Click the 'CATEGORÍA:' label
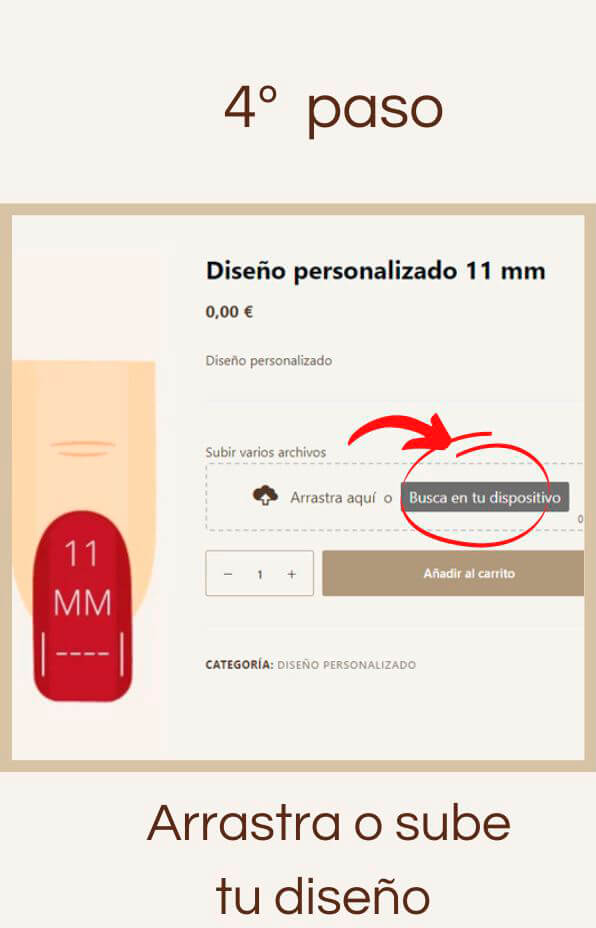 point(239,665)
